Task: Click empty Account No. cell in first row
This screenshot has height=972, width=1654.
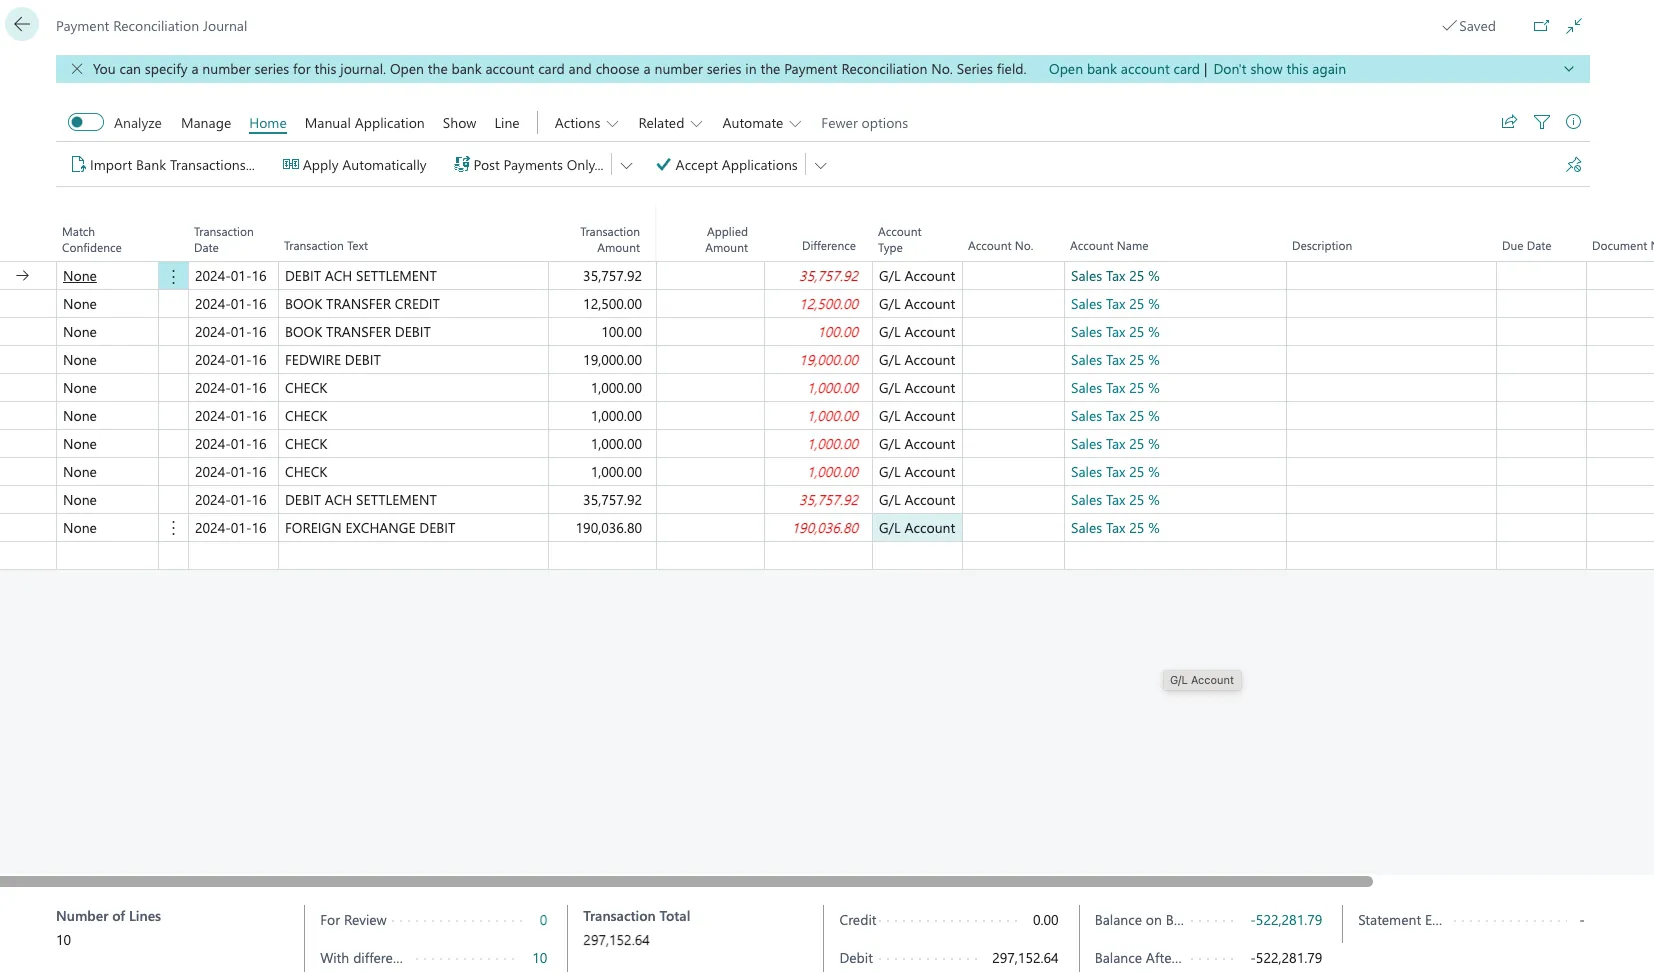Action: 1013,276
